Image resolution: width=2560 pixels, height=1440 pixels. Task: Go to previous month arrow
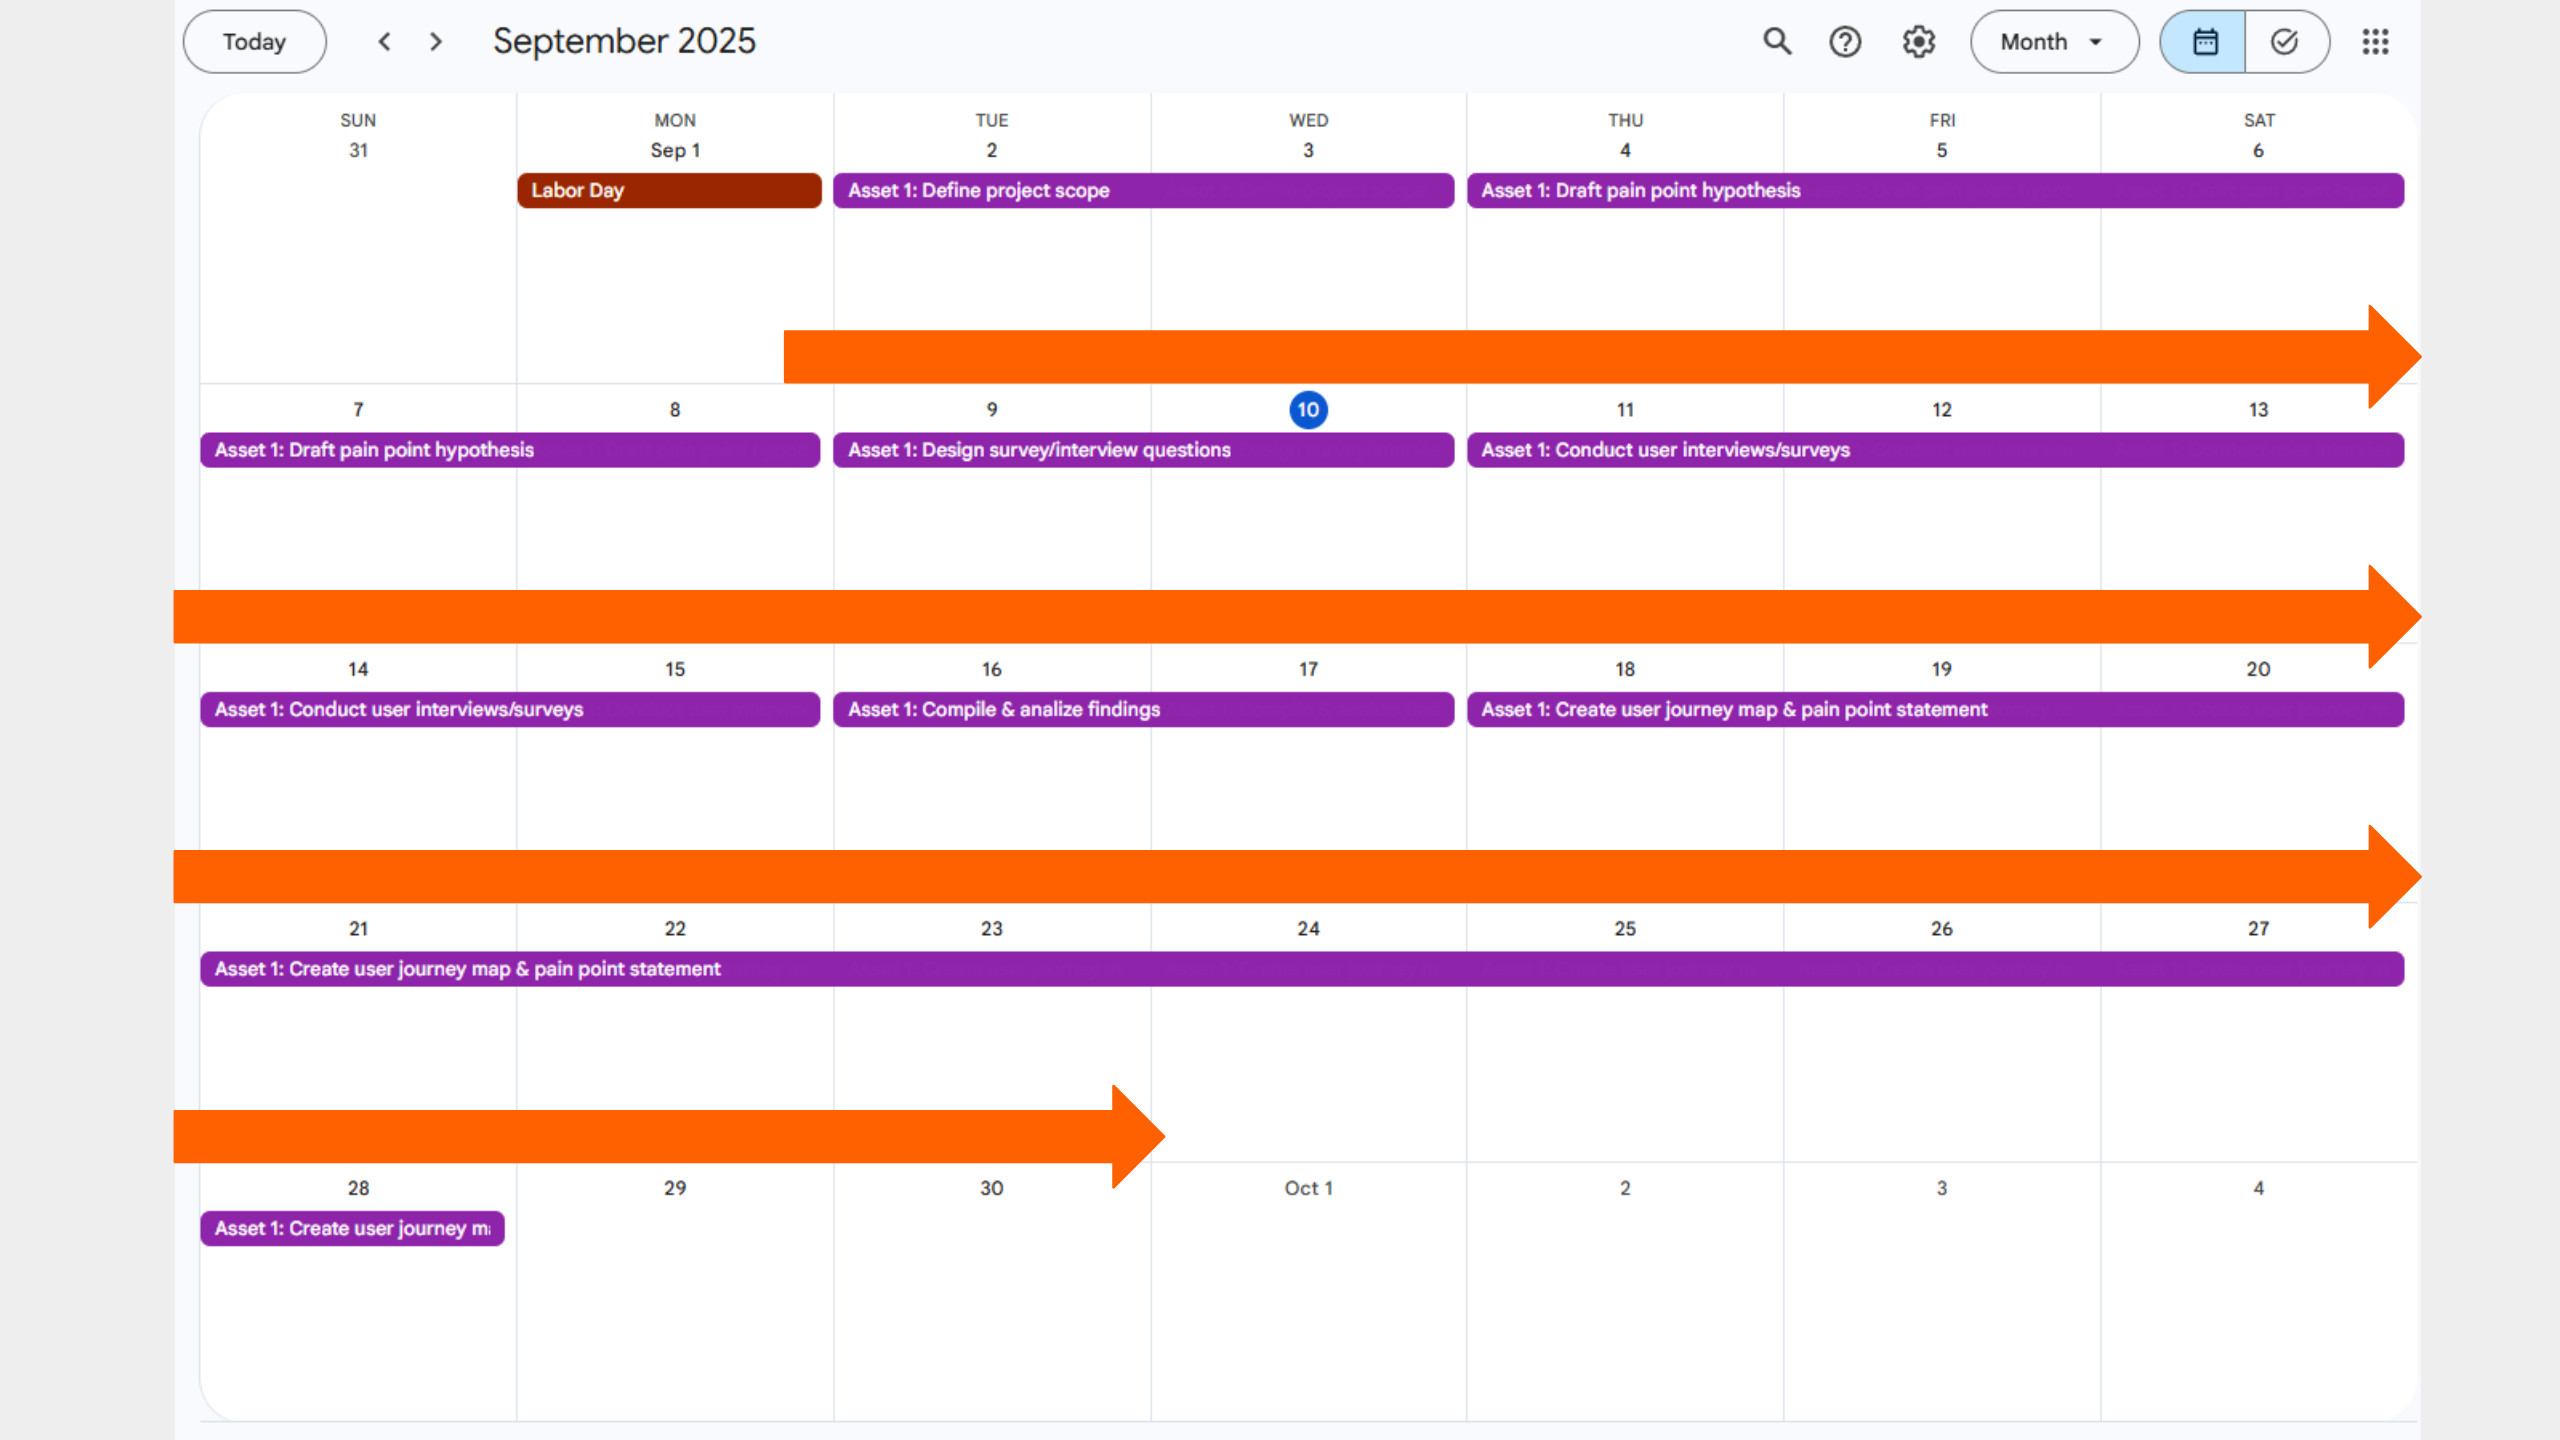384,42
